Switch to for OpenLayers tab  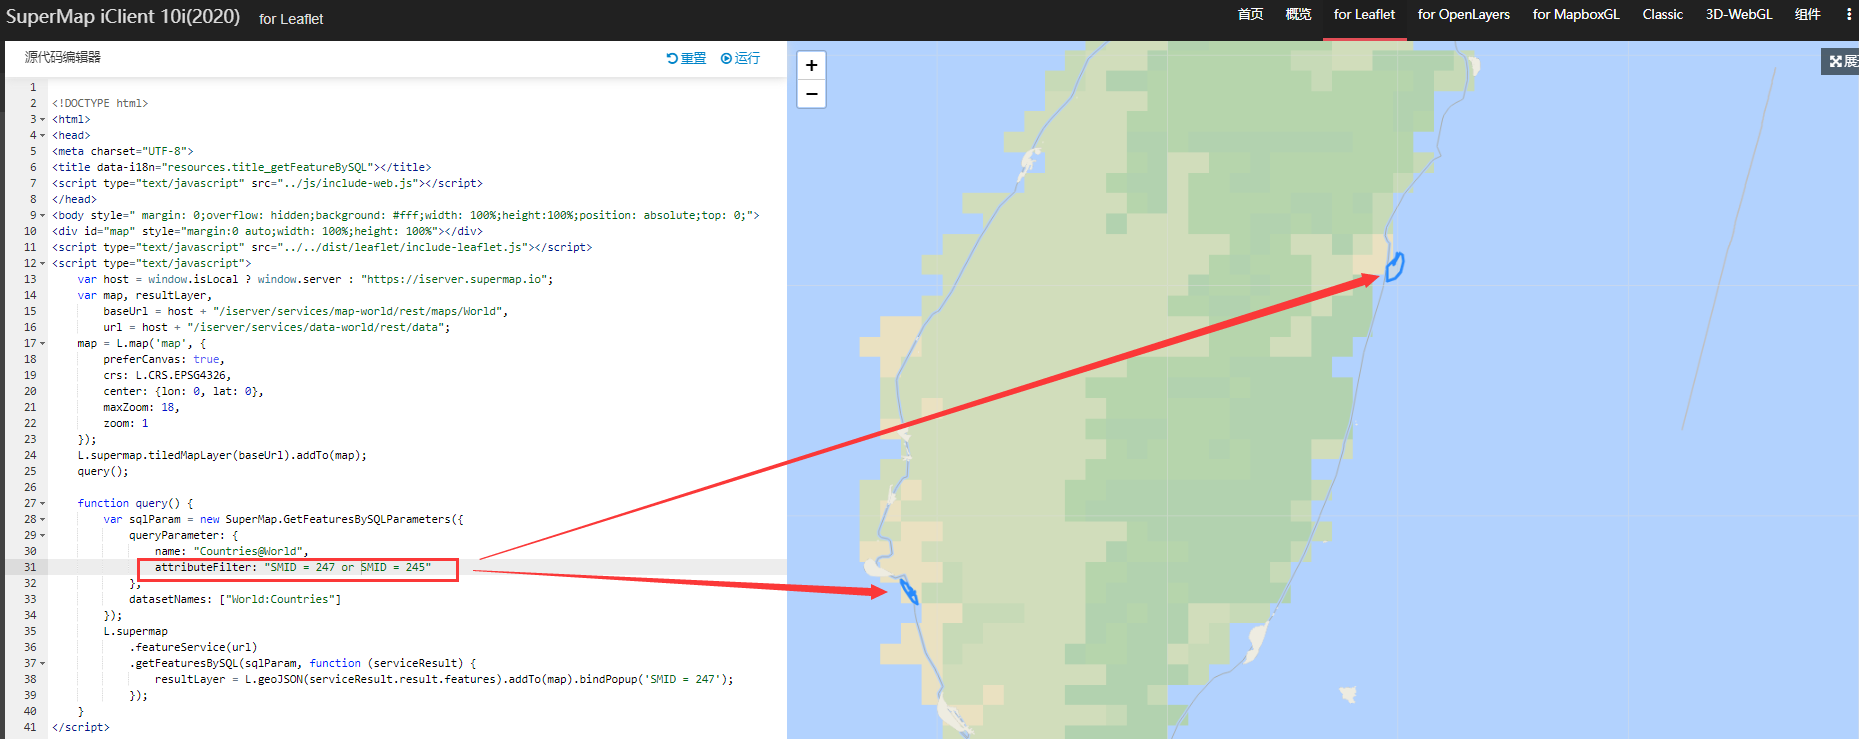[x=1463, y=14]
